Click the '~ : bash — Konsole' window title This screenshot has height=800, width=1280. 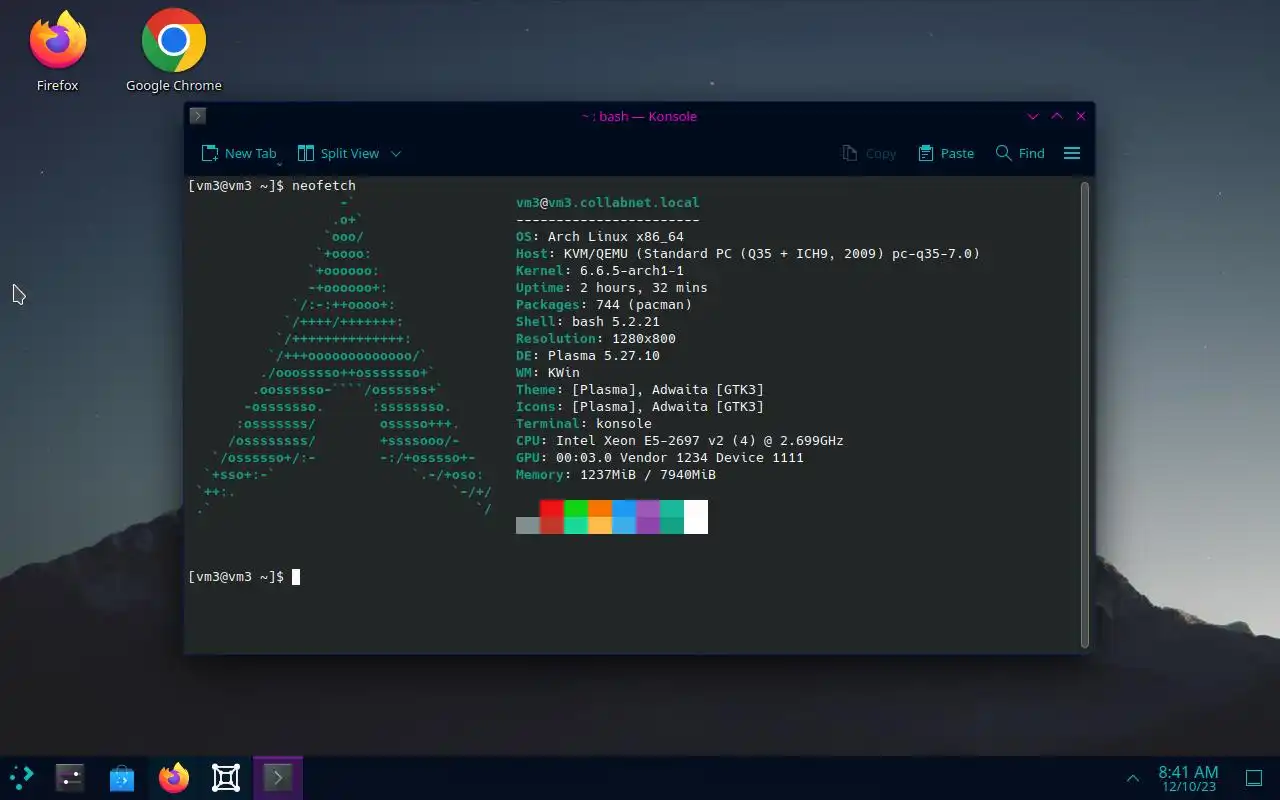click(639, 116)
